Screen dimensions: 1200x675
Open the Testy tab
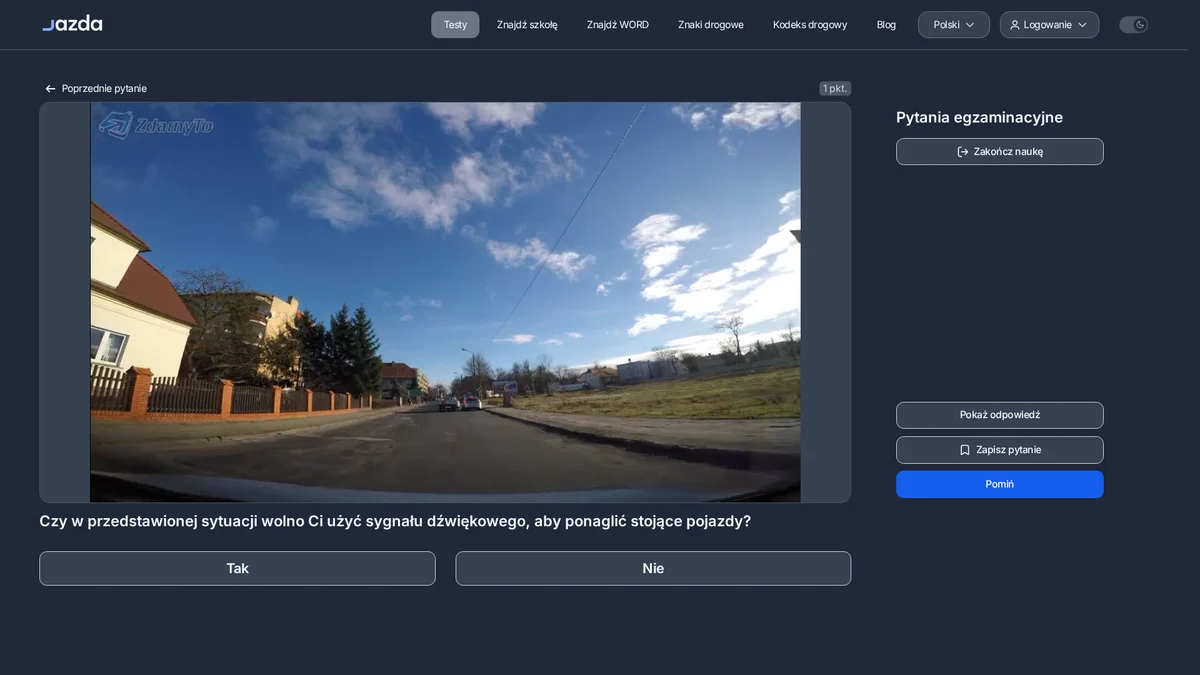tap(455, 25)
